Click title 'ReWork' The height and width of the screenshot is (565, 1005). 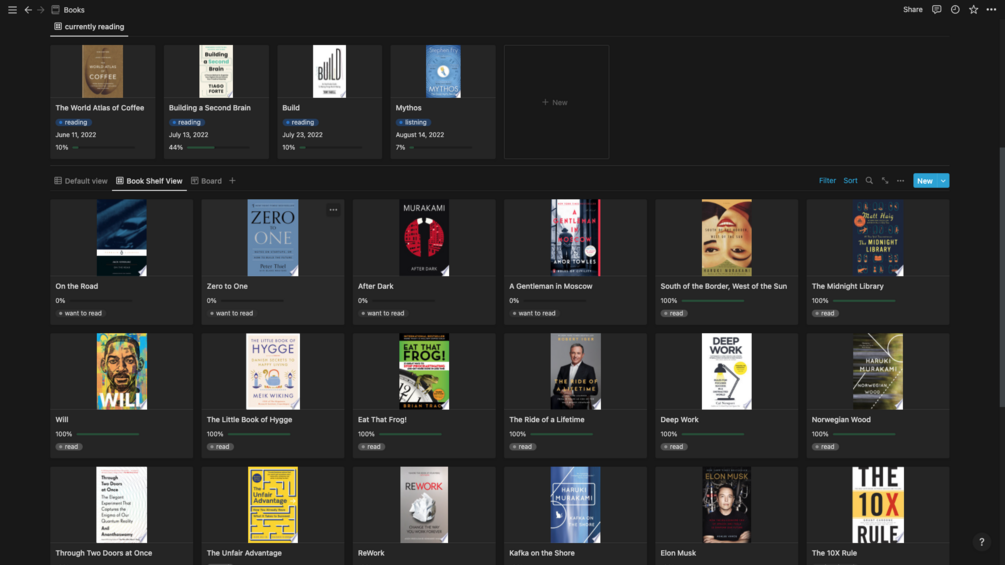pyautogui.click(x=370, y=553)
